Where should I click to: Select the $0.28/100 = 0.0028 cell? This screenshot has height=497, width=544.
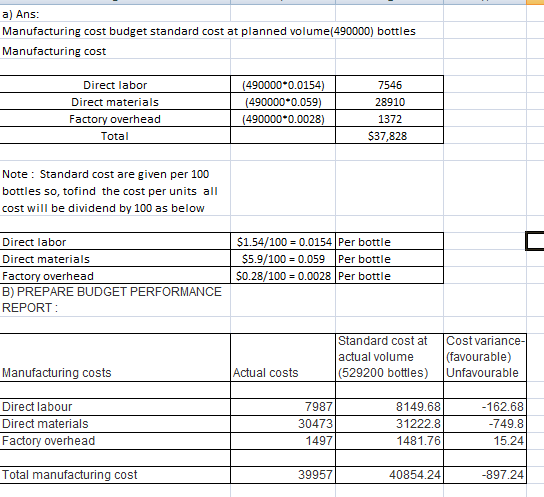point(283,275)
